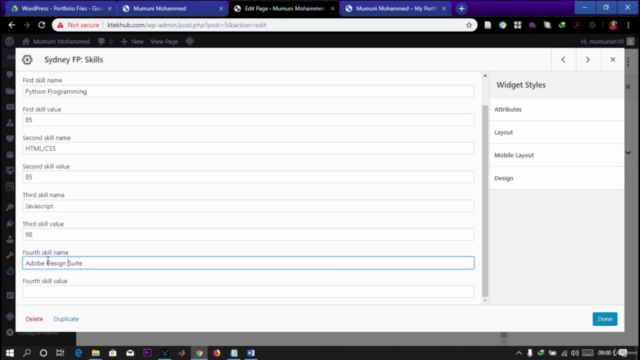The image size is (640, 360).
Task: Open the widget settings gear icon
Action: (x=27, y=60)
